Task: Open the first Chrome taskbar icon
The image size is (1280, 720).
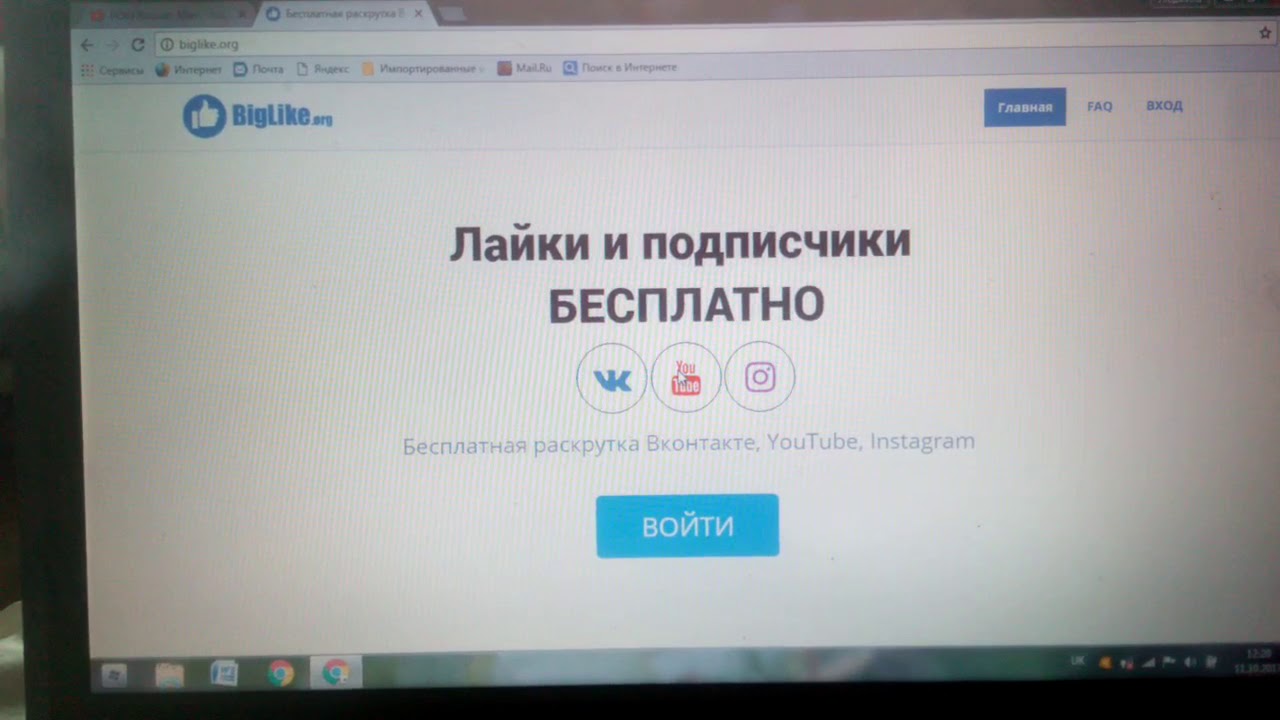Action: [x=280, y=674]
